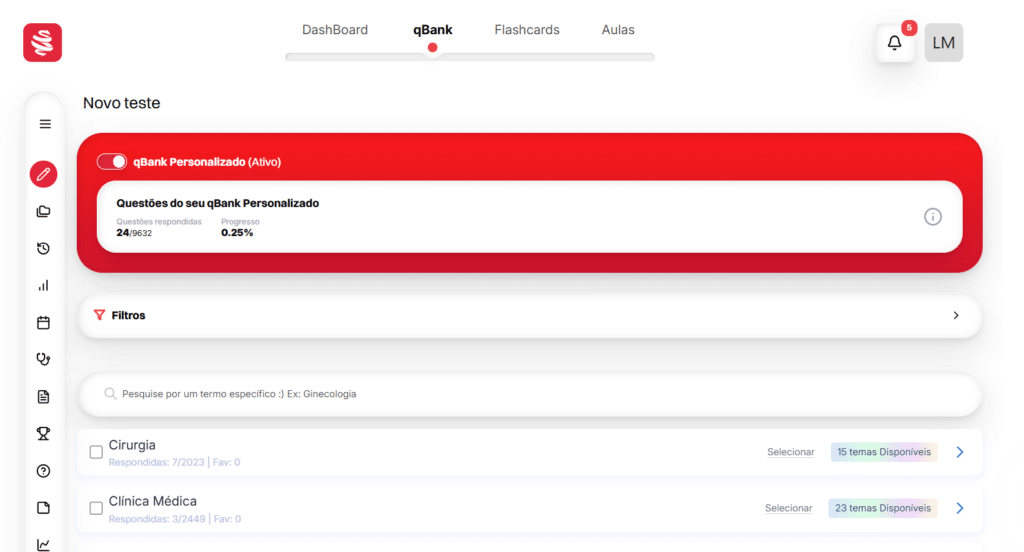The height and width of the screenshot is (552, 1024).
Task: Expand Cirurgia themes with blue chevron
Action: (959, 452)
